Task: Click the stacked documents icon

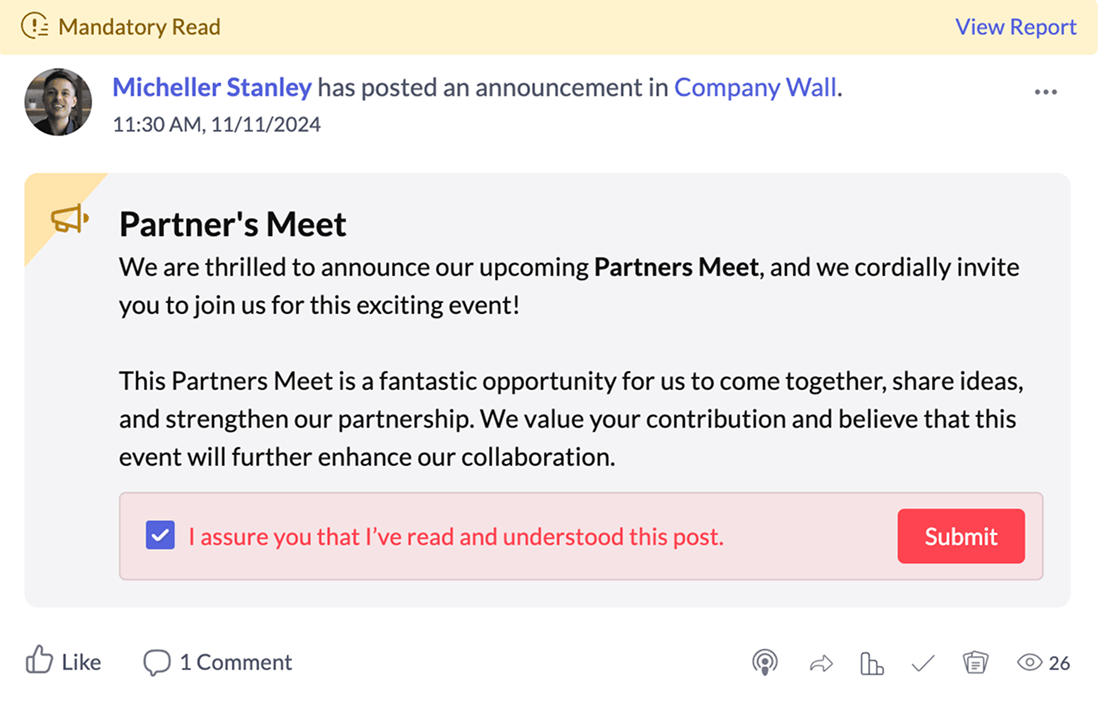Action: [x=975, y=662]
